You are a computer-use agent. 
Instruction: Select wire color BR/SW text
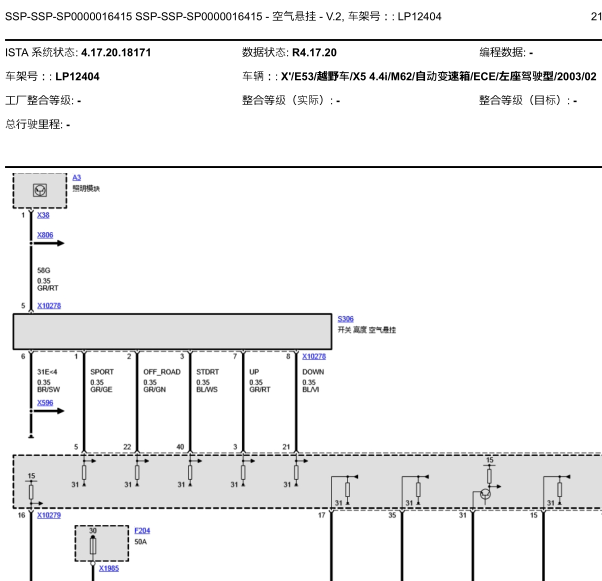click(48, 389)
